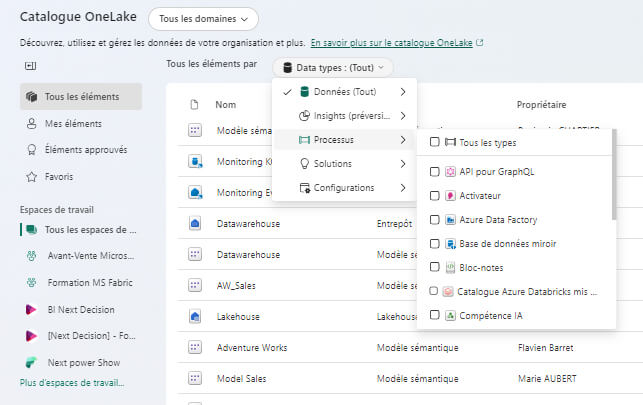Viewport: 643px width, 405px height.
Task: Check the Bloc-notes checkbox
Action: click(435, 267)
